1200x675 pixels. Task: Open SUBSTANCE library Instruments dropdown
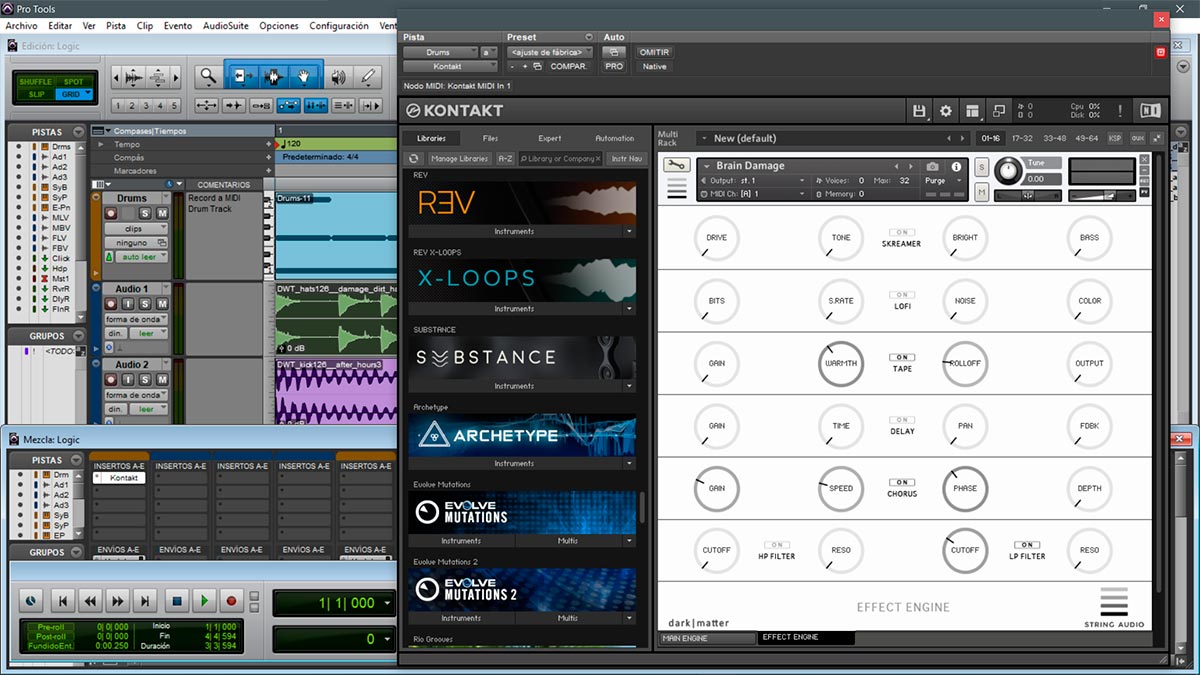tap(629, 386)
